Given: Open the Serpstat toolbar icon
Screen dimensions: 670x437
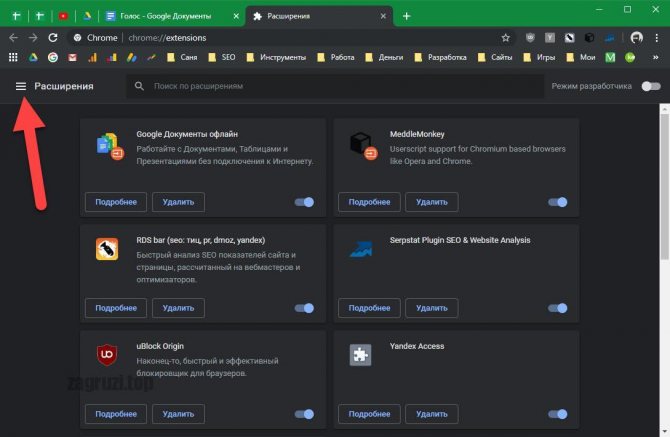Looking at the screenshot, I should tap(609, 38).
